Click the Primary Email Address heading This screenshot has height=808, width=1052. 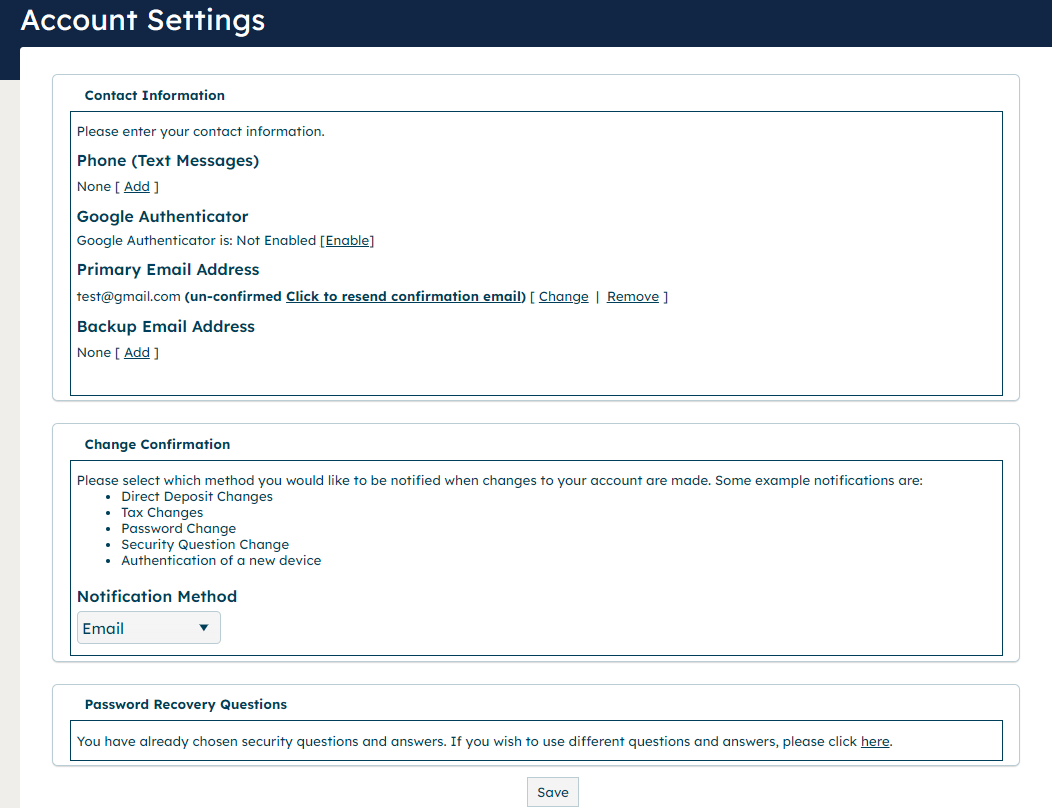click(x=167, y=270)
